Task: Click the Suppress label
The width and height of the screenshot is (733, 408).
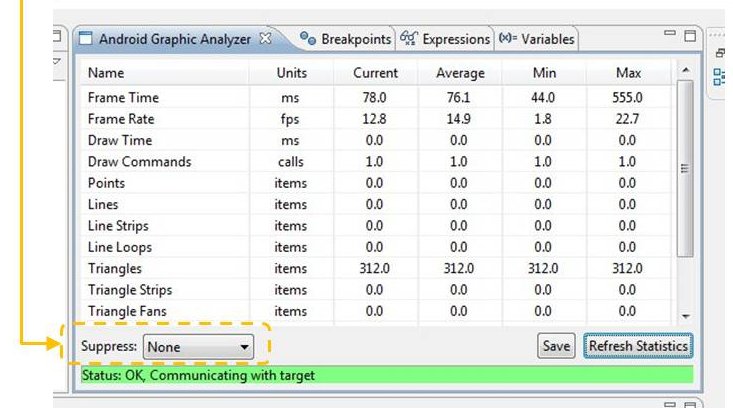Action: (109, 346)
